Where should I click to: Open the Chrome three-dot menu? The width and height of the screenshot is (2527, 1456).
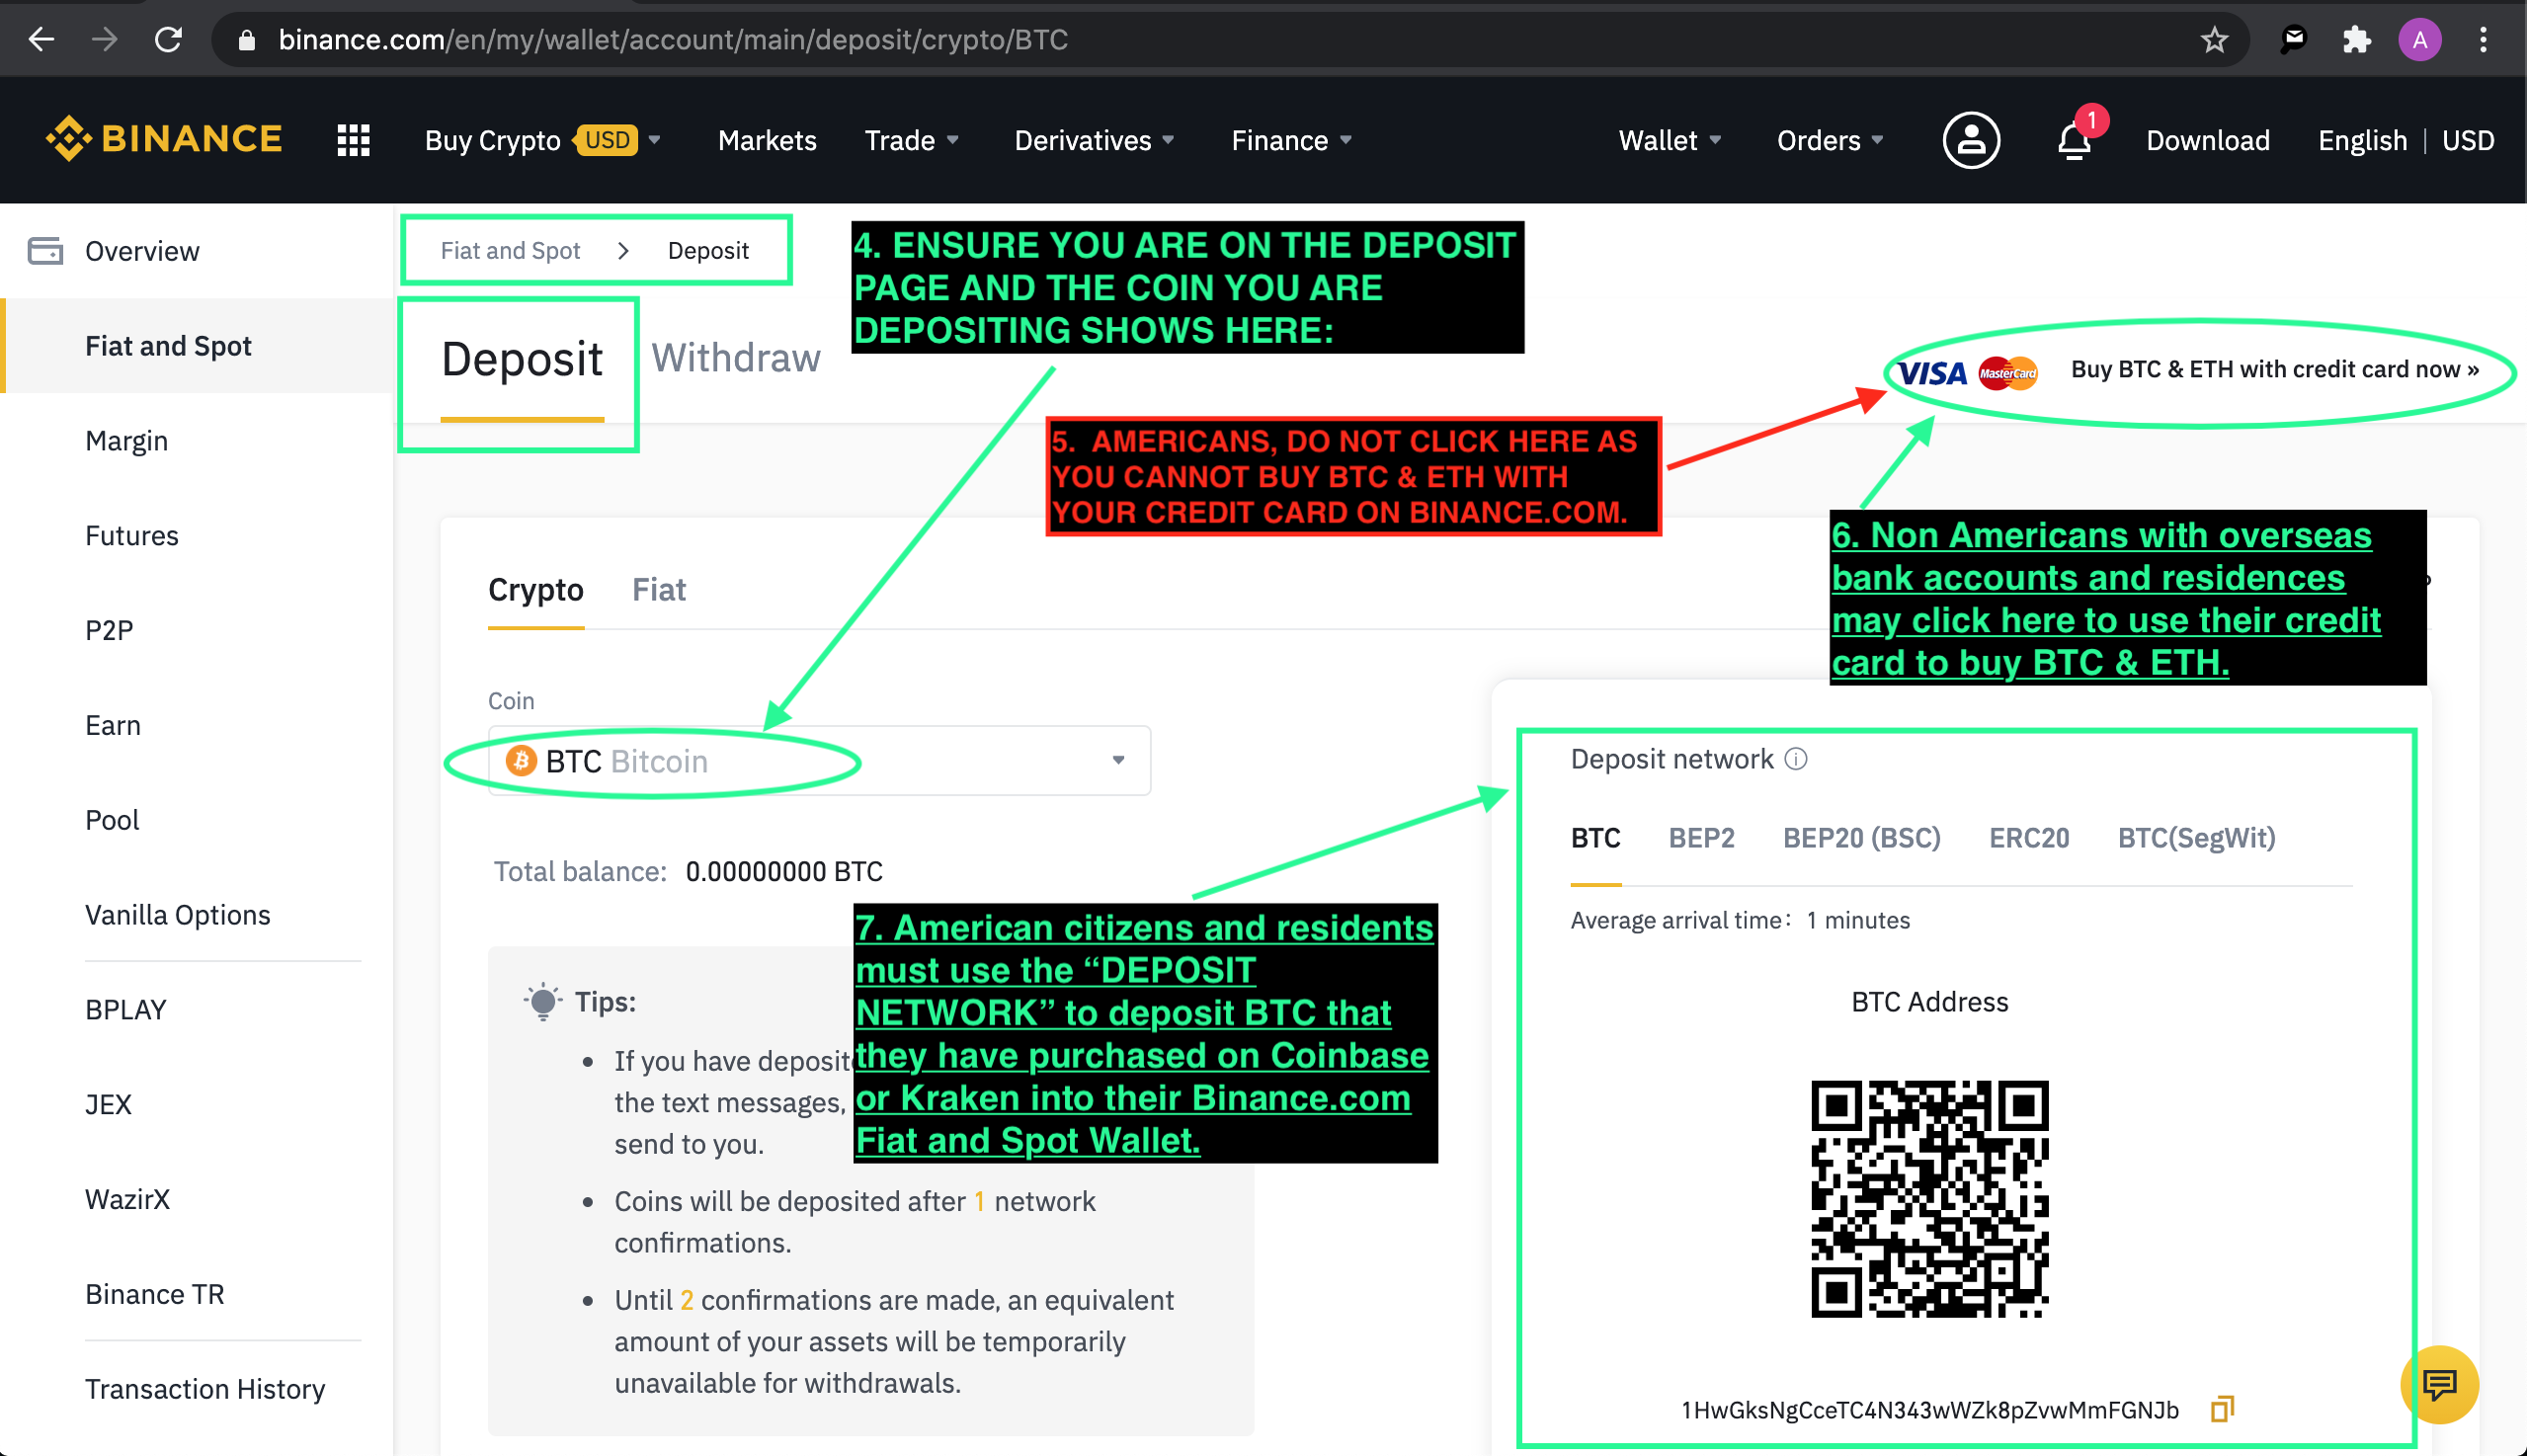pos(2483,40)
